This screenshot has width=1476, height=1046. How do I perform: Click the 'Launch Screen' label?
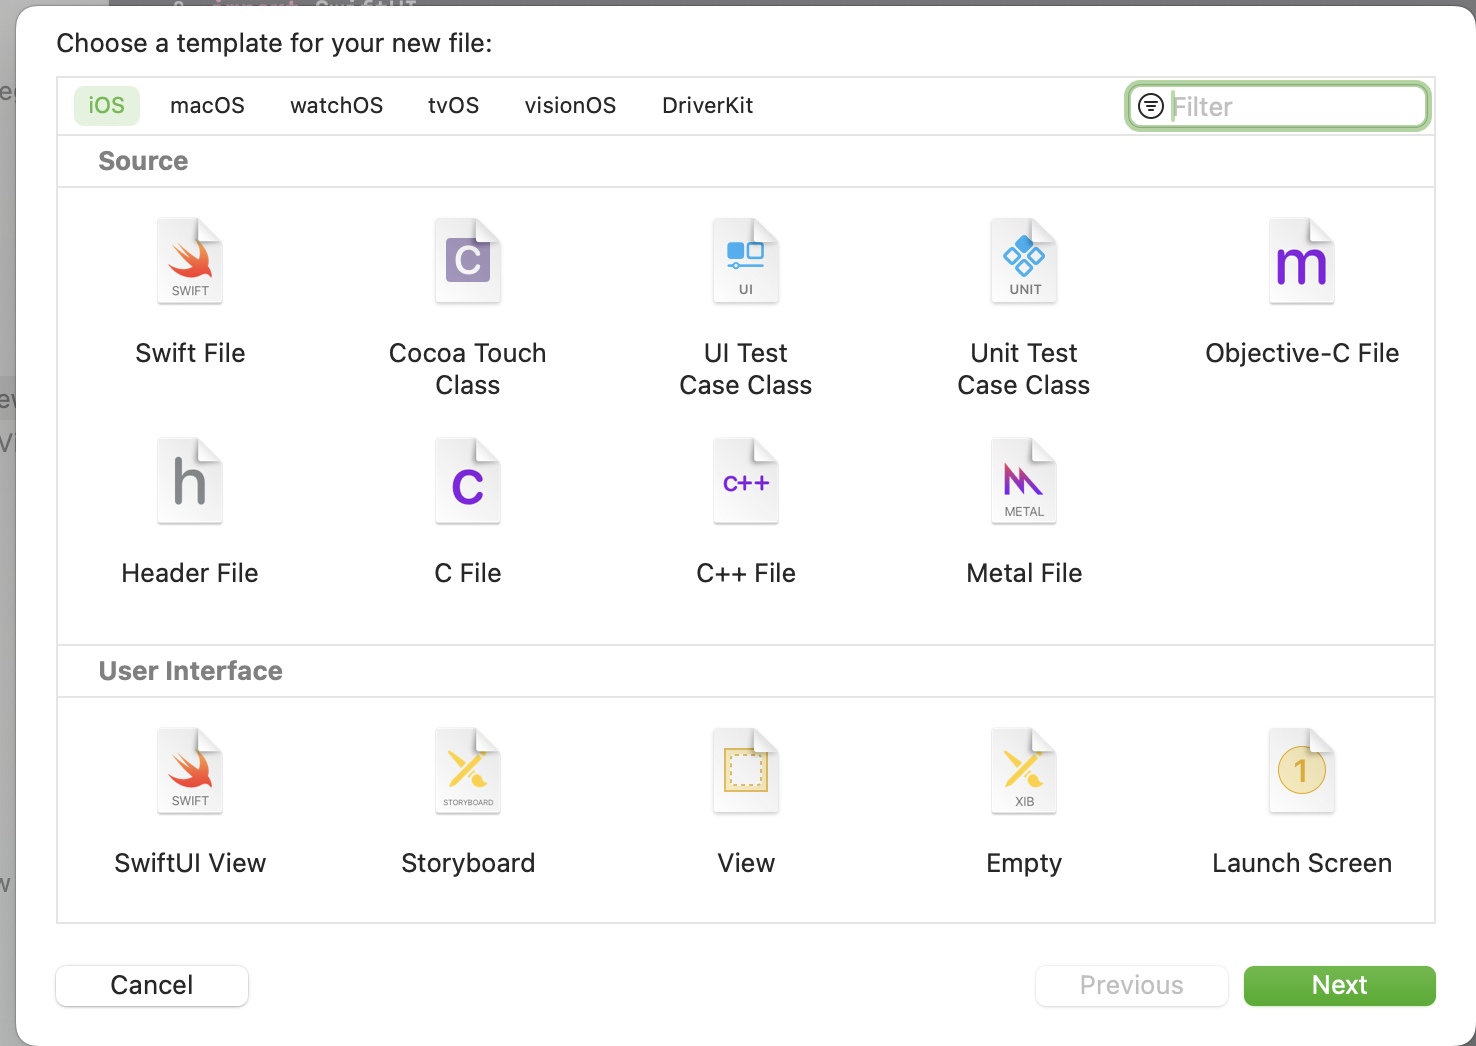point(1302,863)
